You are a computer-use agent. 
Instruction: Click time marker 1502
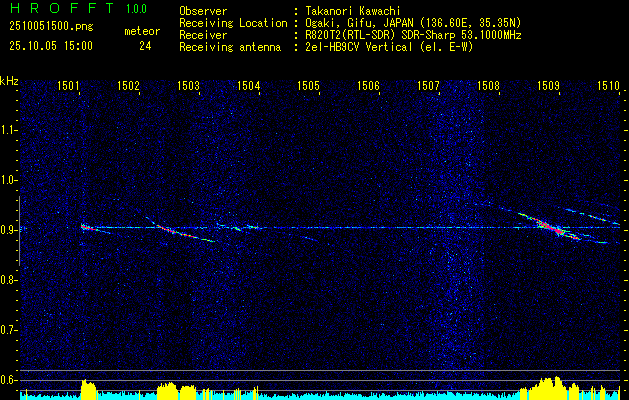(x=128, y=85)
